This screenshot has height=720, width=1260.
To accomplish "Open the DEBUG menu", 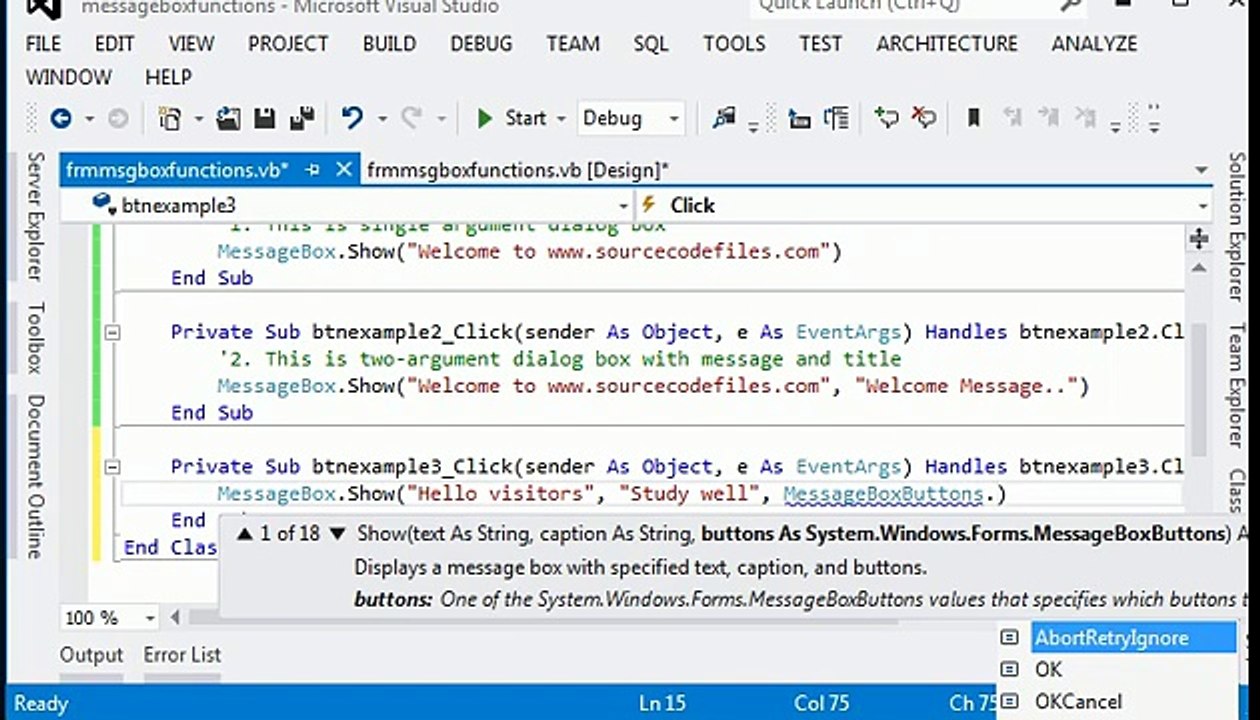I will click(481, 44).
